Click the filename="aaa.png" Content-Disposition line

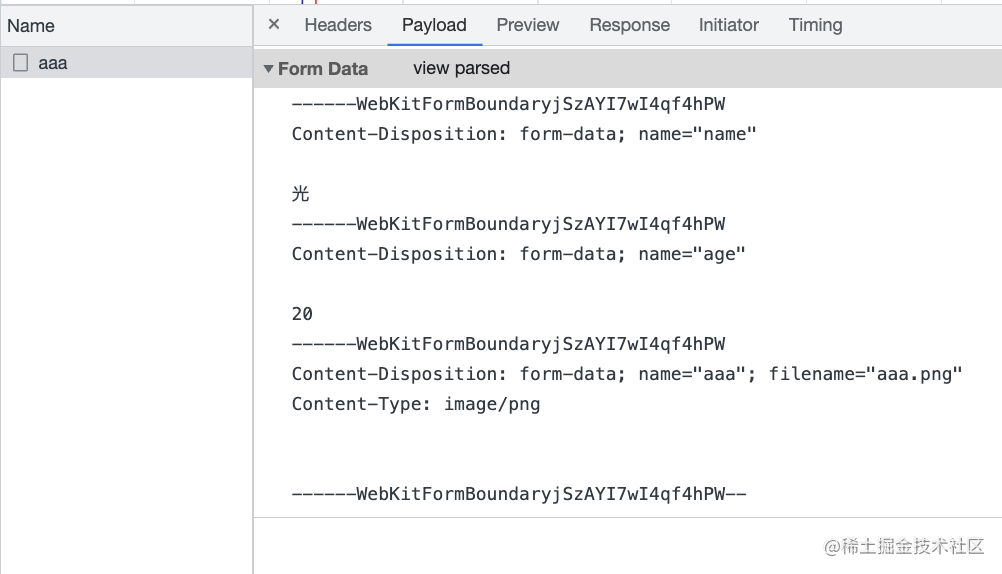pos(627,374)
